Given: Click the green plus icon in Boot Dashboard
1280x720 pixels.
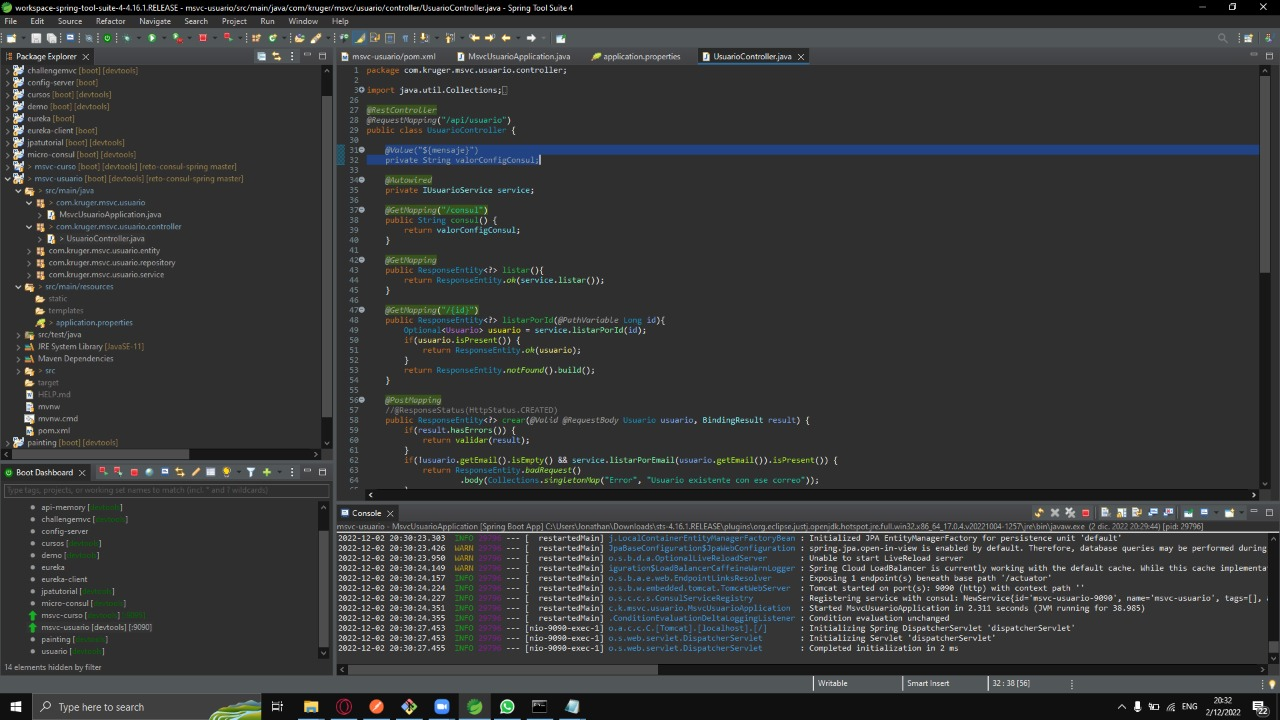Looking at the screenshot, I should point(266,472).
